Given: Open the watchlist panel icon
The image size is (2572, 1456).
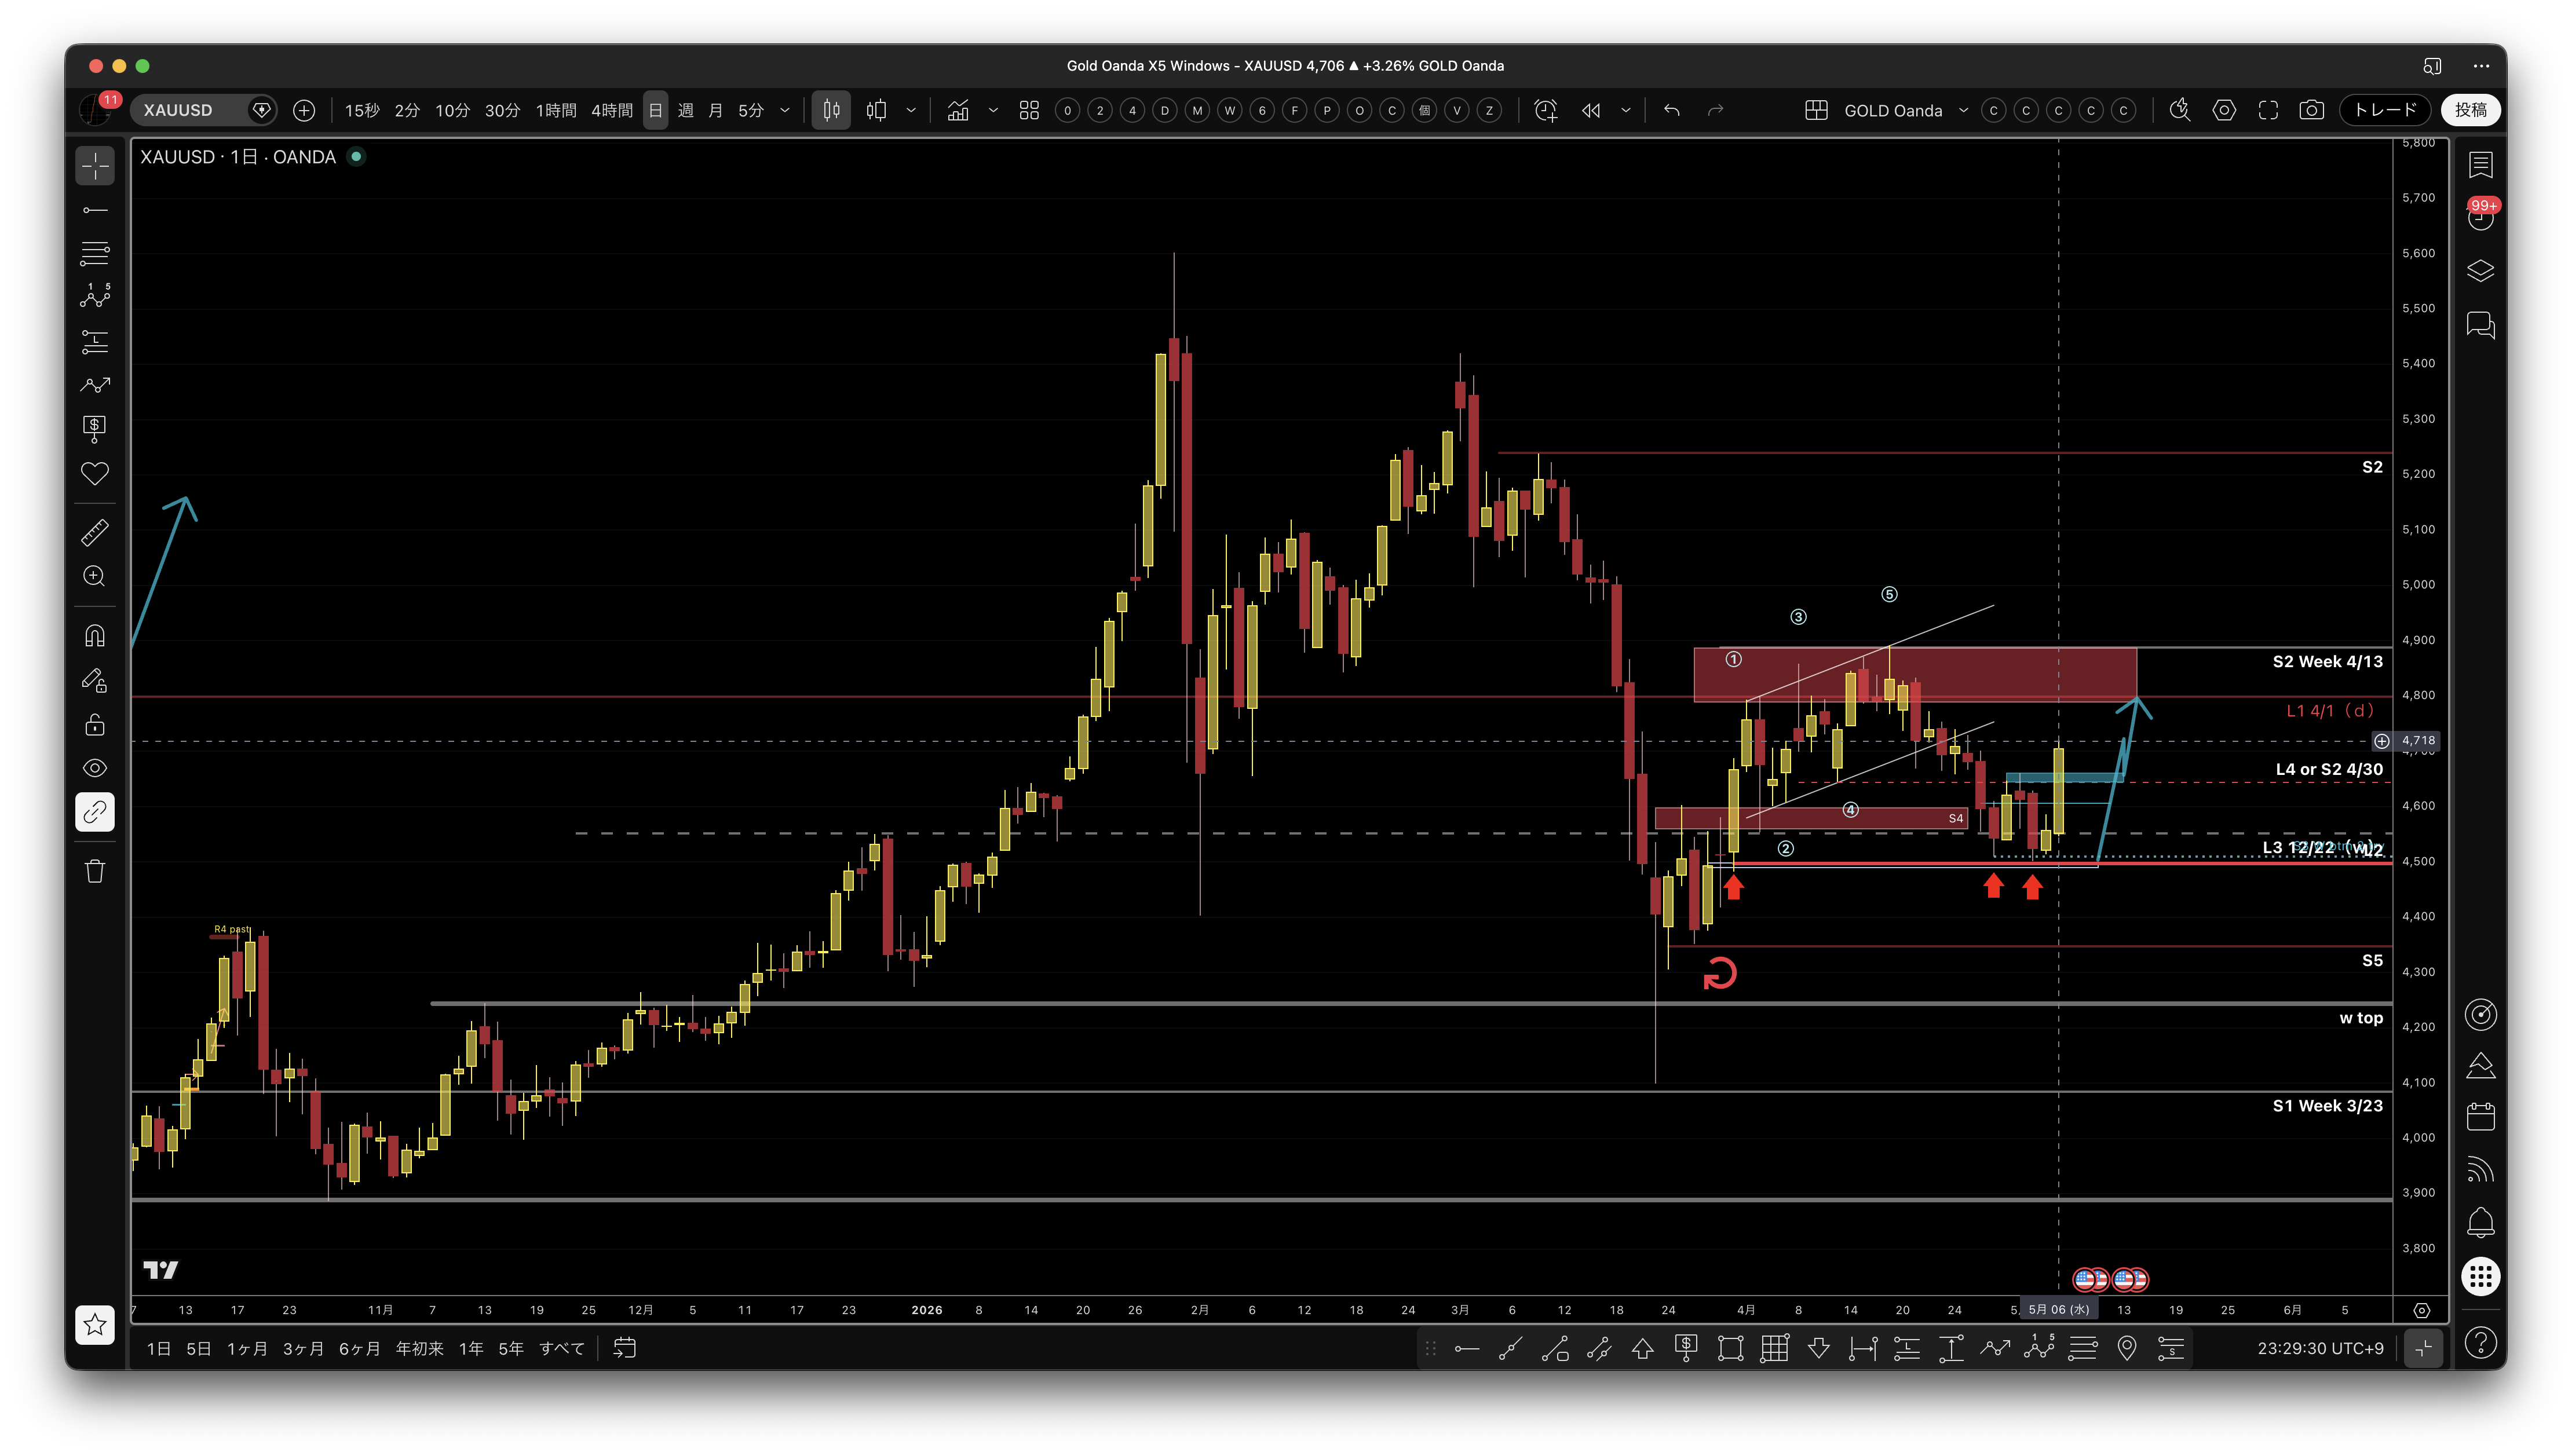Looking at the screenshot, I should click(x=2481, y=165).
